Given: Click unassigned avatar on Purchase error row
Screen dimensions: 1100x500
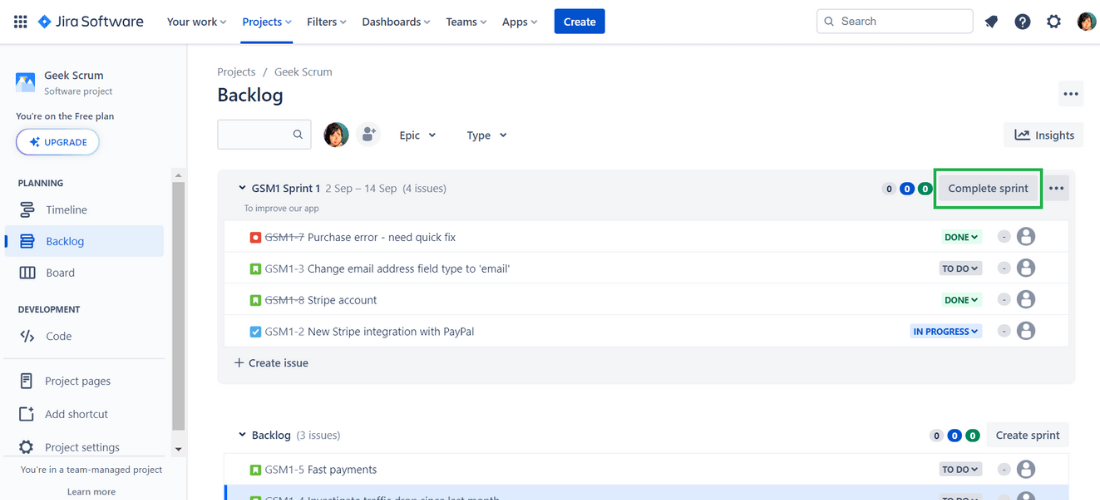Looking at the screenshot, I should (1026, 237).
